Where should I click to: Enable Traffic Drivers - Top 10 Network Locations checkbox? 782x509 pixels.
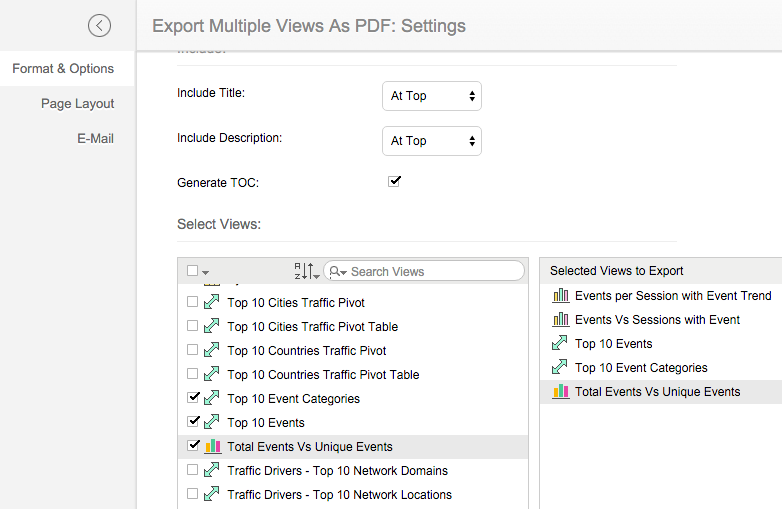point(193,495)
